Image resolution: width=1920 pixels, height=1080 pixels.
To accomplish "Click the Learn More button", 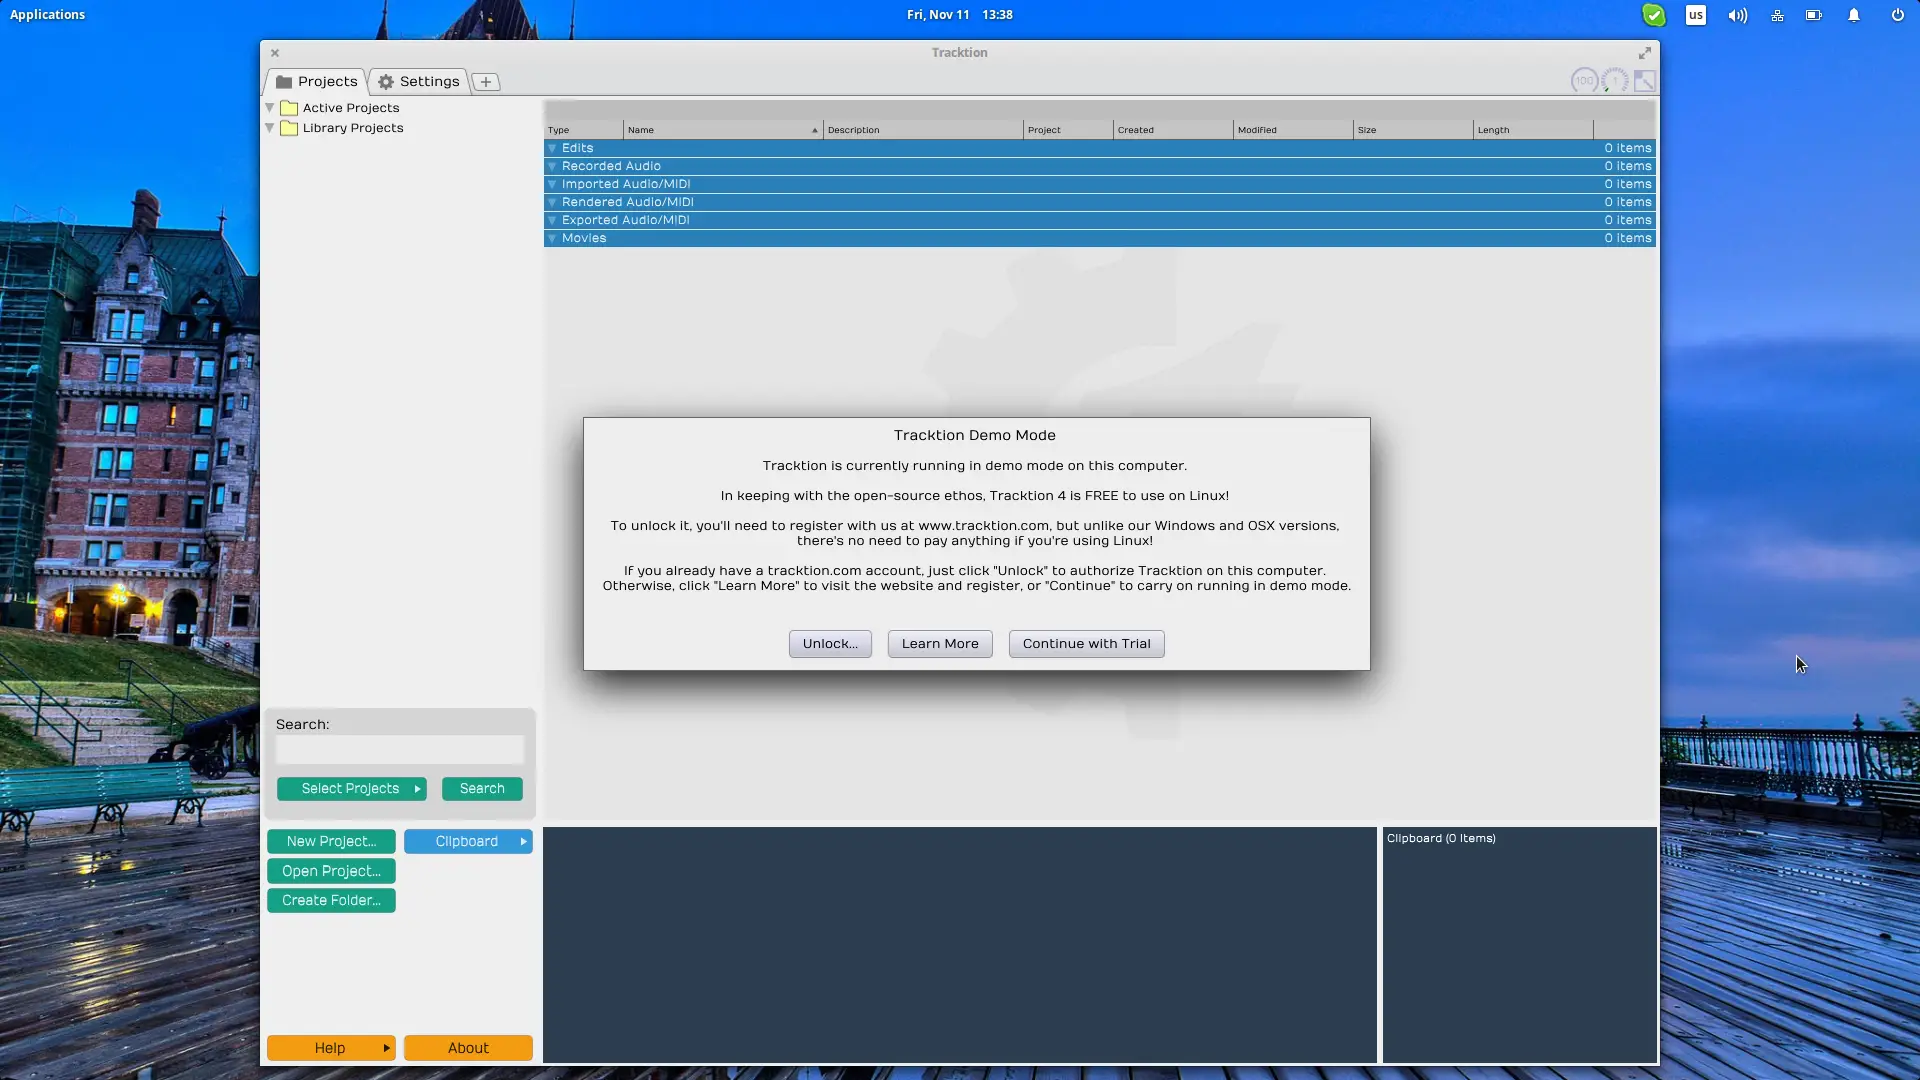I will pos(940,644).
